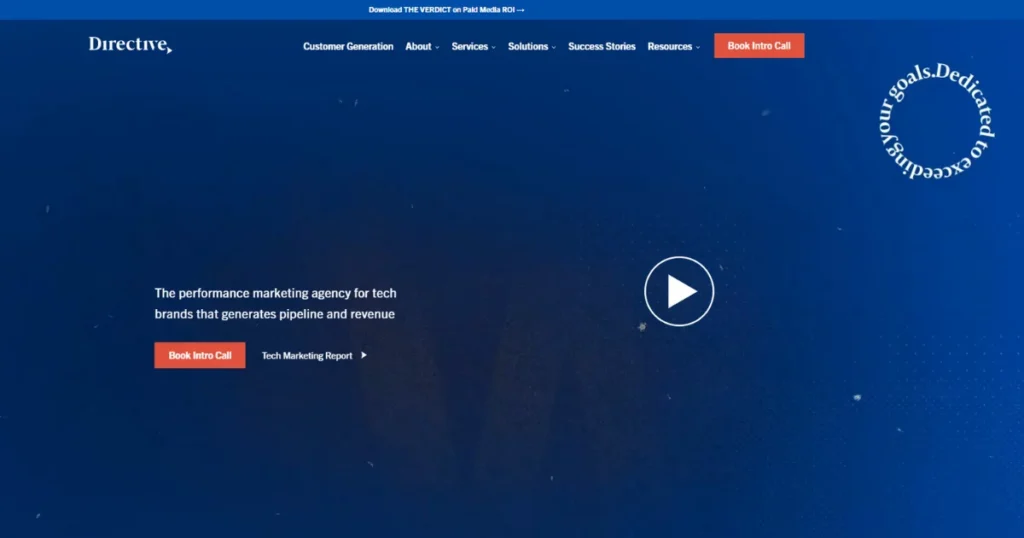Open the Services menu
Image resolution: width=1024 pixels, height=538 pixels.
[470, 46]
